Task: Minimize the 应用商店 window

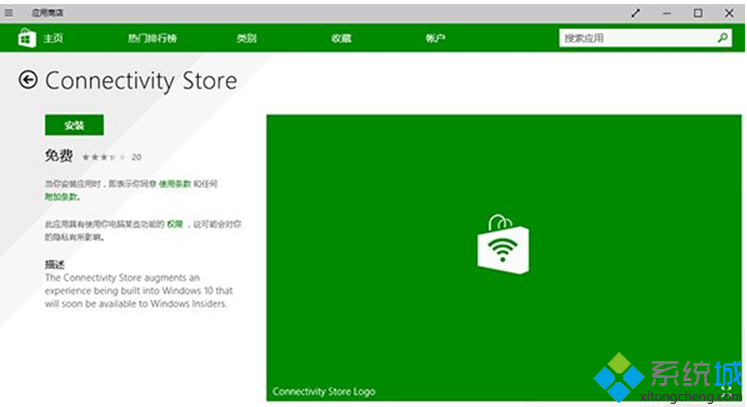Action: click(667, 12)
